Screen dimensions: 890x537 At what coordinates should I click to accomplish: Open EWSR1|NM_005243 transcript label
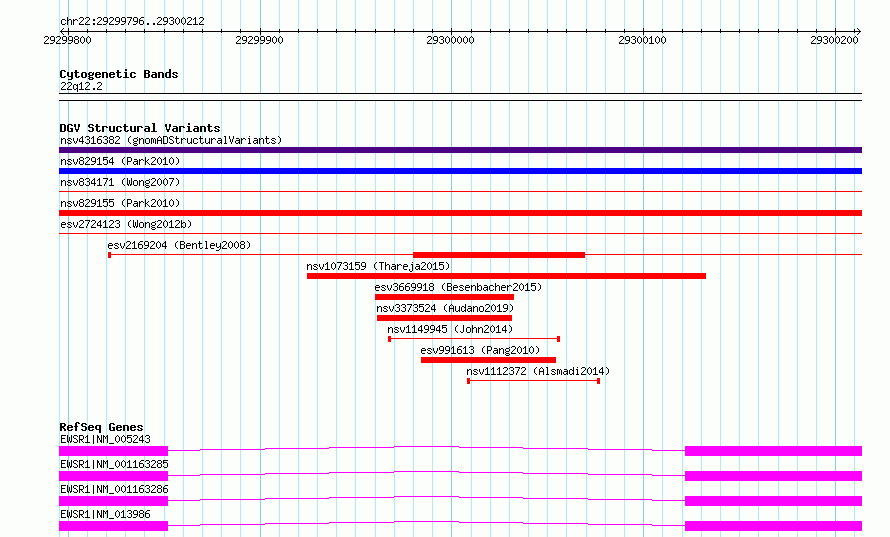(105, 439)
